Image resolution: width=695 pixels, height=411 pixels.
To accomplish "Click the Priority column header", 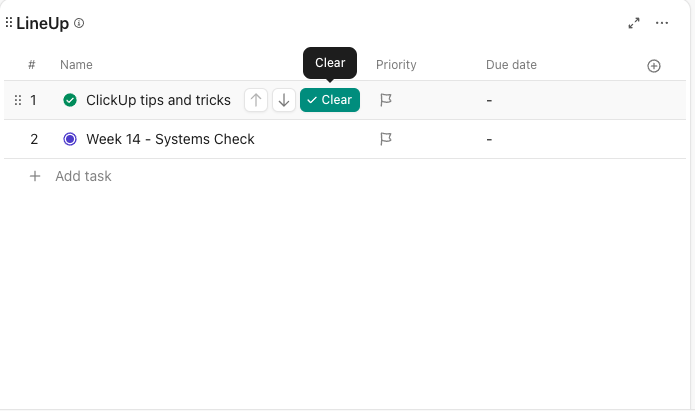I will 396,65.
